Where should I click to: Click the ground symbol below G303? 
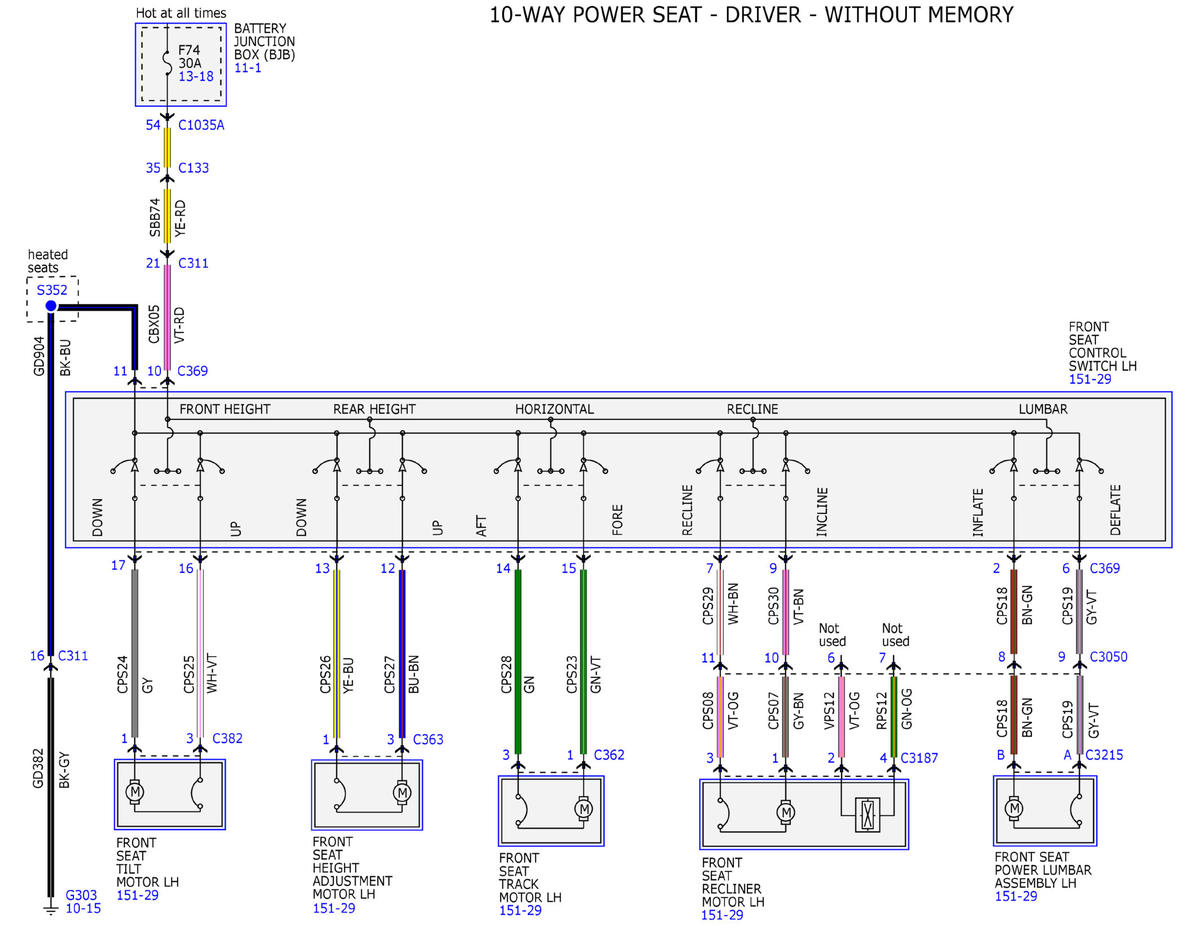click(x=51, y=908)
